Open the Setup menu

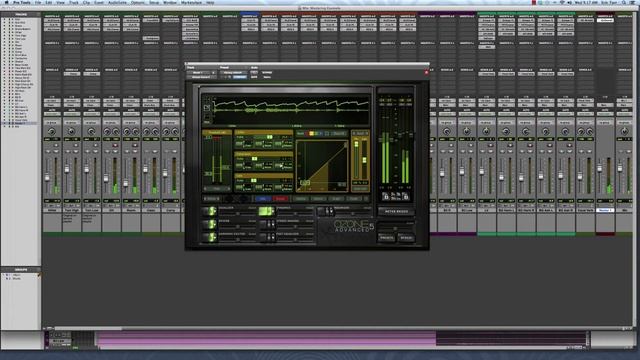click(x=154, y=2)
